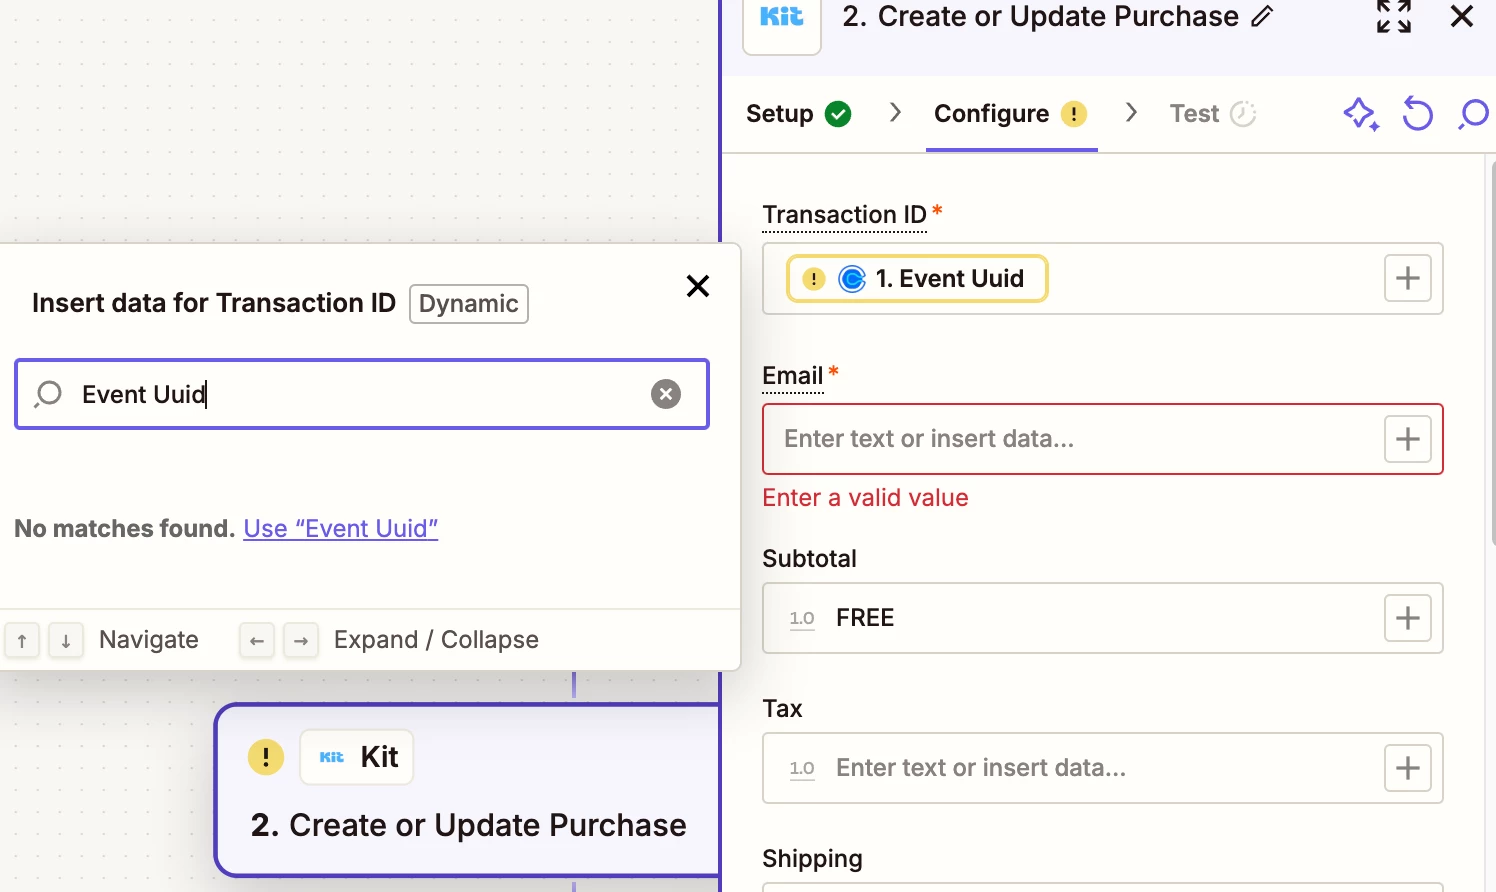The image size is (1496, 892).
Task: Click the Email field label
Action: click(x=792, y=376)
